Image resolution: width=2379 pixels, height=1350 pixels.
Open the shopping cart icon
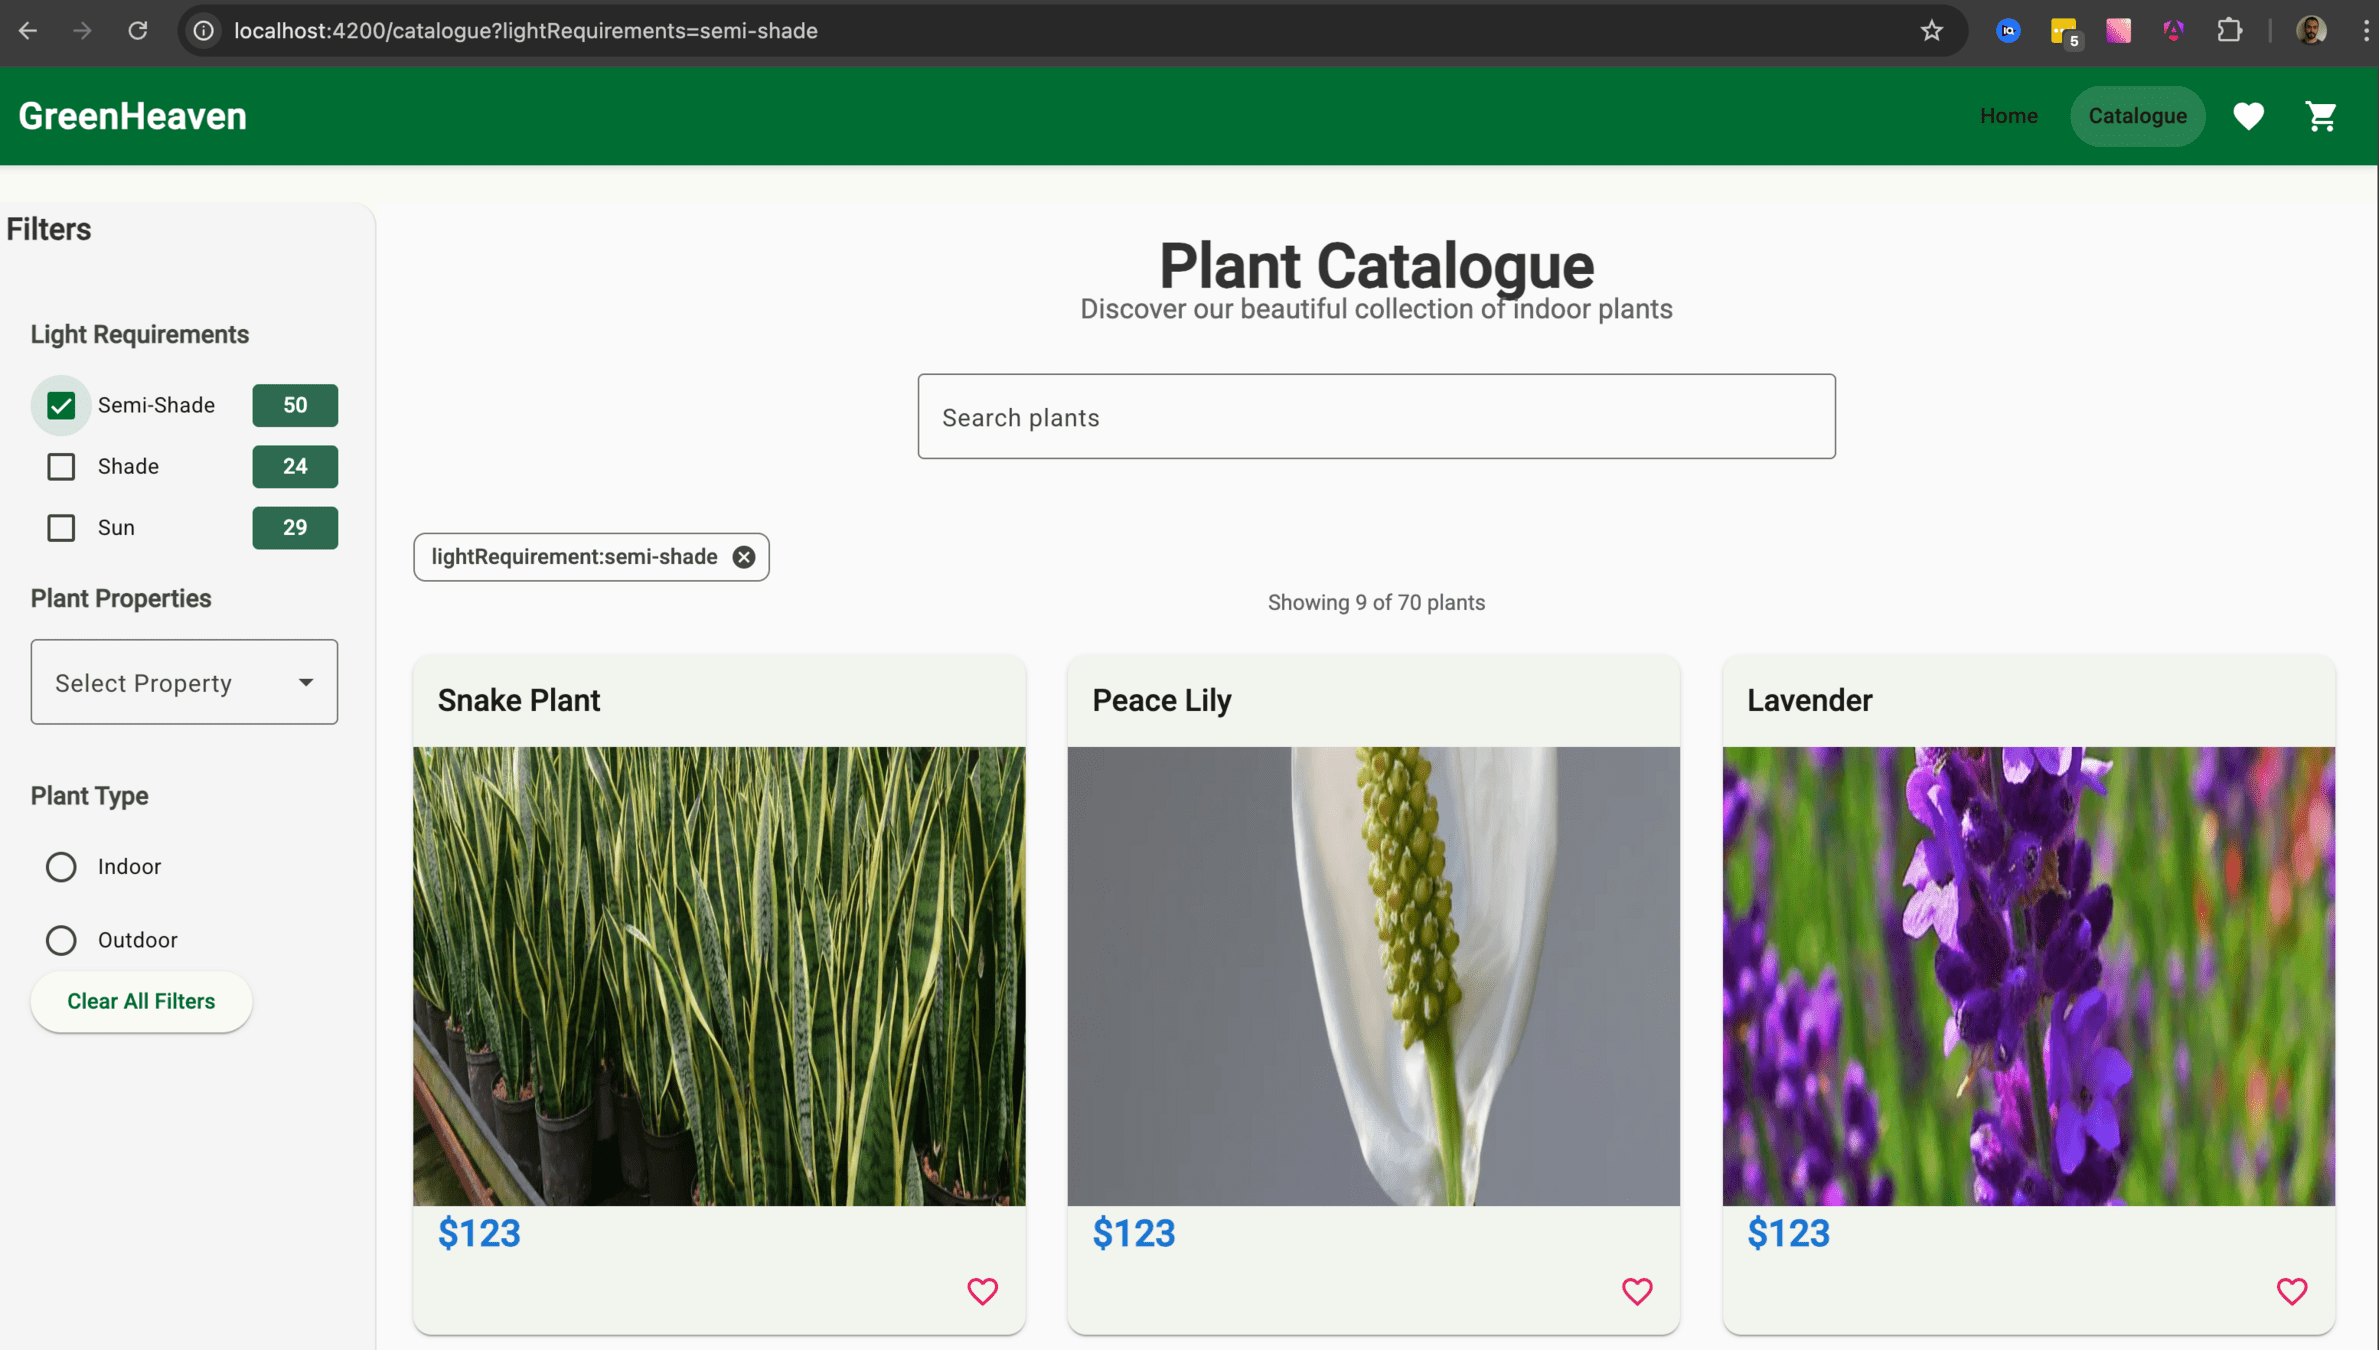(x=2320, y=116)
